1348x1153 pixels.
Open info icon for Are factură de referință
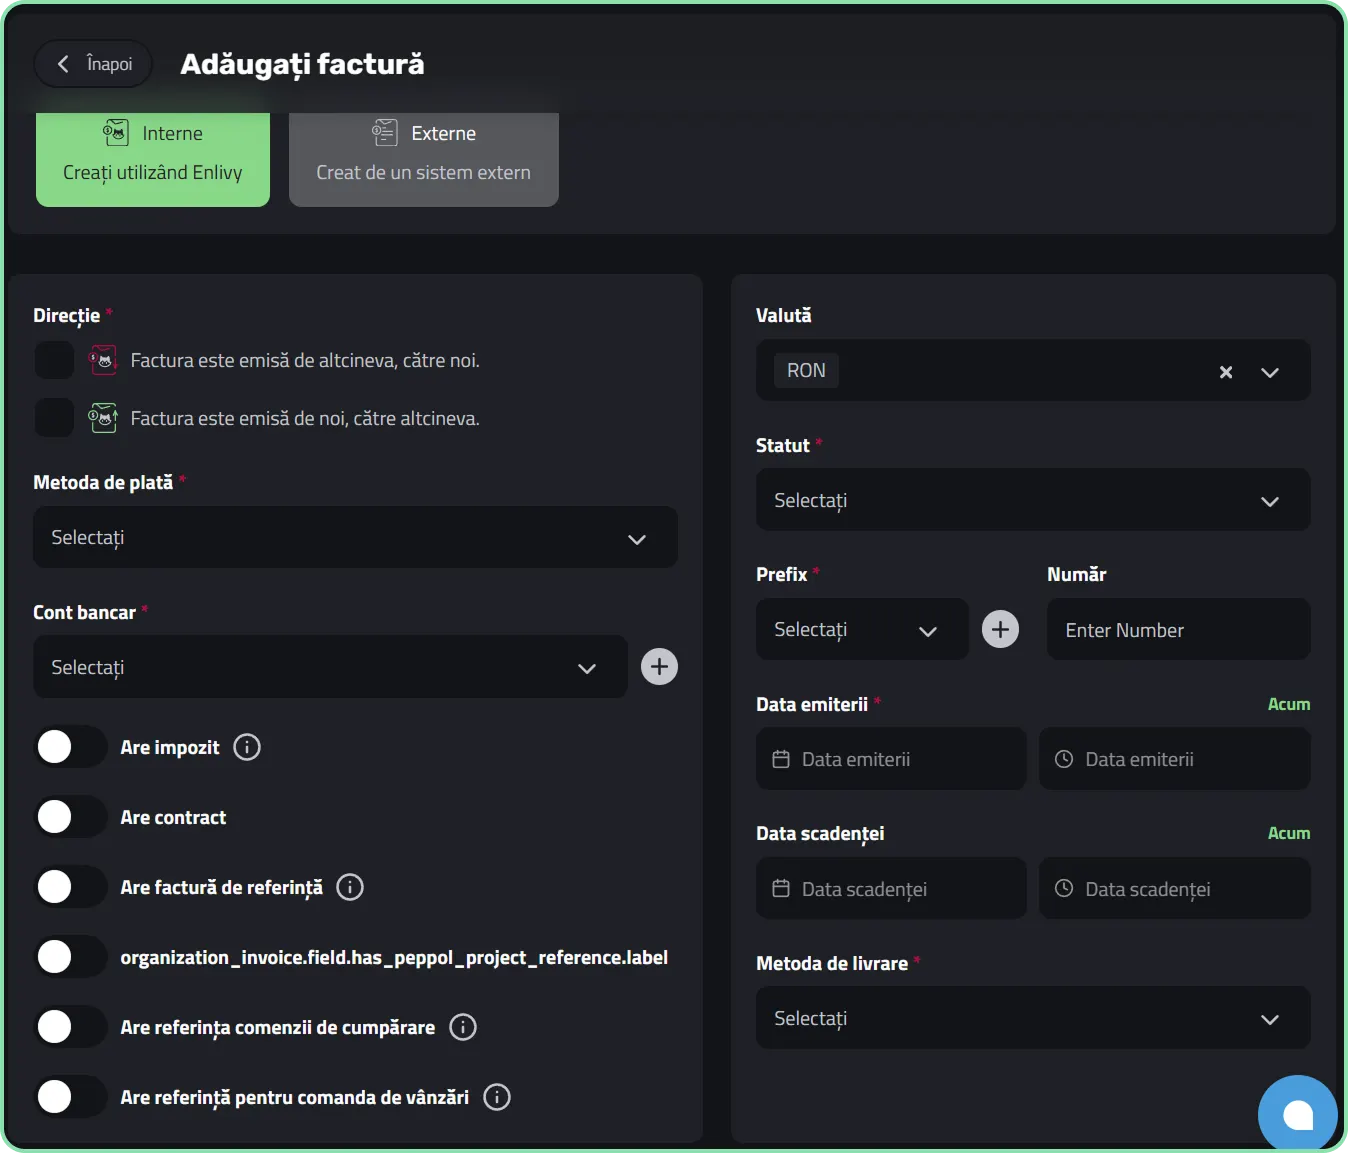tap(350, 887)
